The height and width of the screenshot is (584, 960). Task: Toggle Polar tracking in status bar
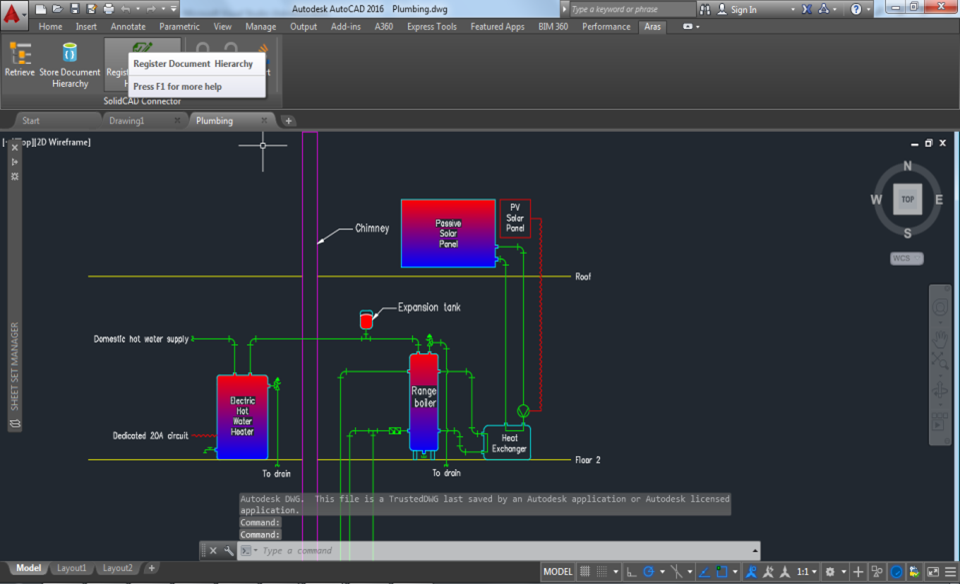click(648, 572)
